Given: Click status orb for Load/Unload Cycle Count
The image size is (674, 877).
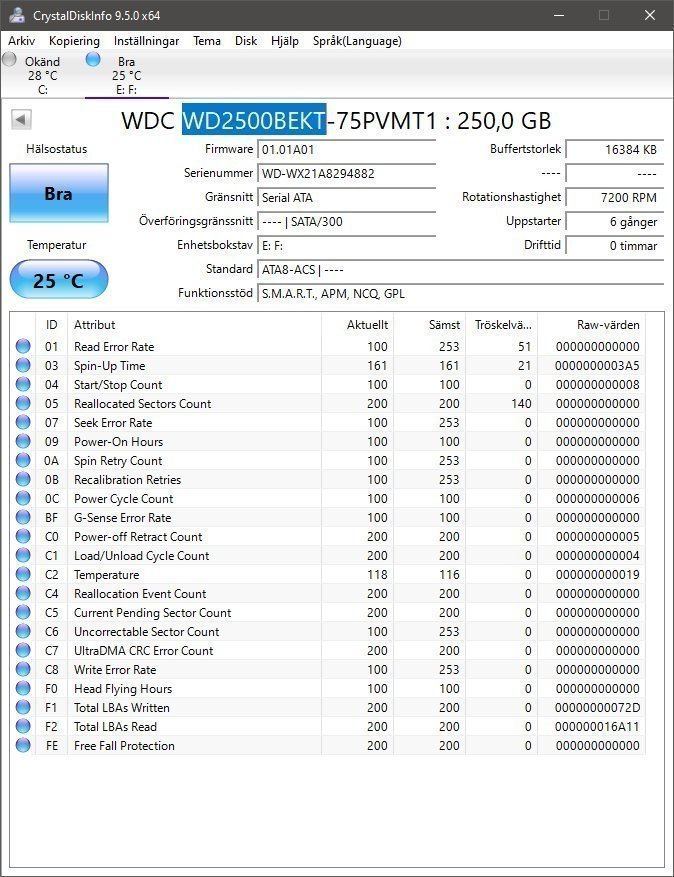Looking at the screenshot, I should click(x=23, y=555).
